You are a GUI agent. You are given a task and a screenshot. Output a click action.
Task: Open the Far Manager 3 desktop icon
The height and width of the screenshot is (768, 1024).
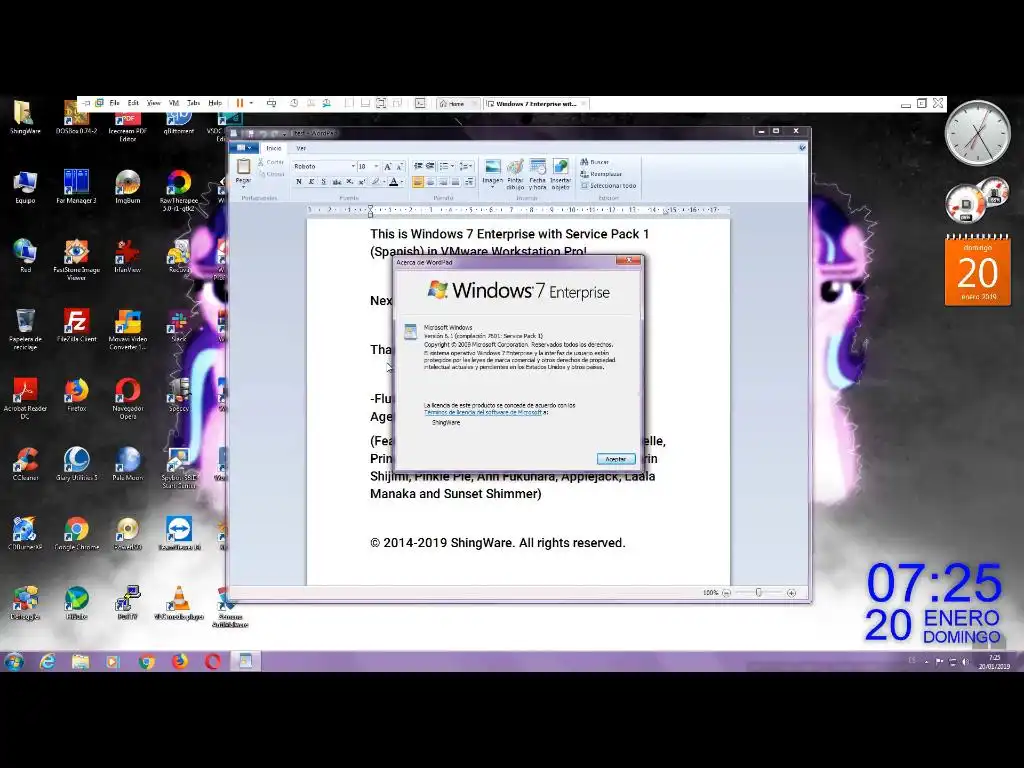click(76, 187)
